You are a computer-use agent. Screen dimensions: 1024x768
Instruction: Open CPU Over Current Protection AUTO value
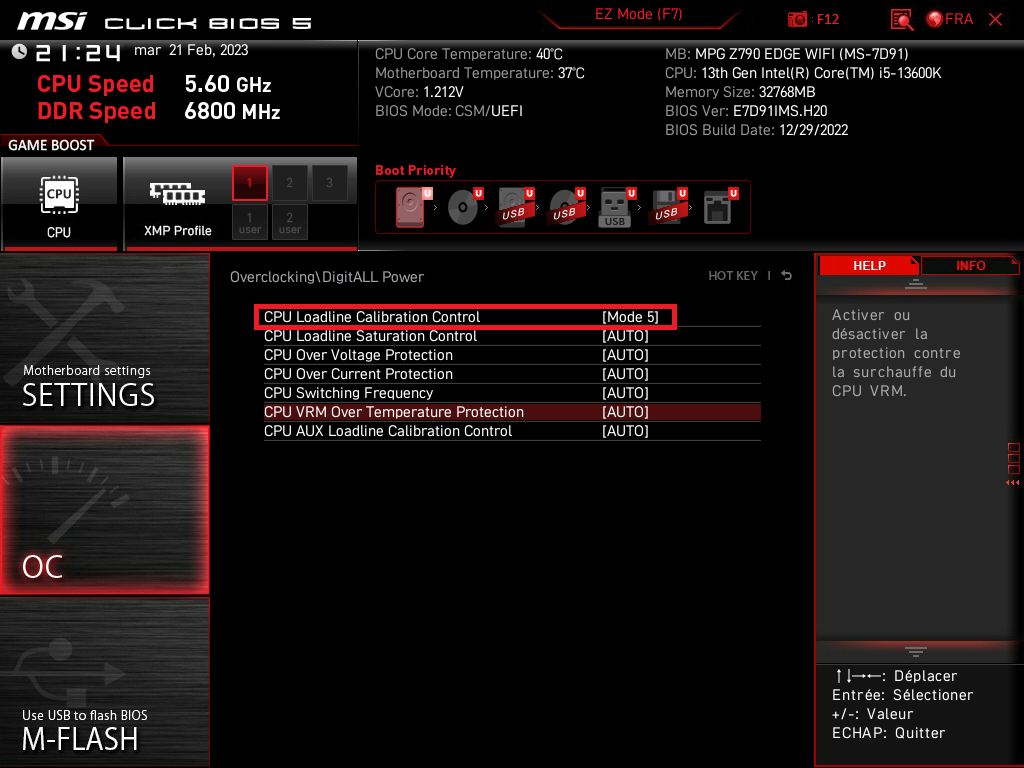(x=625, y=374)
